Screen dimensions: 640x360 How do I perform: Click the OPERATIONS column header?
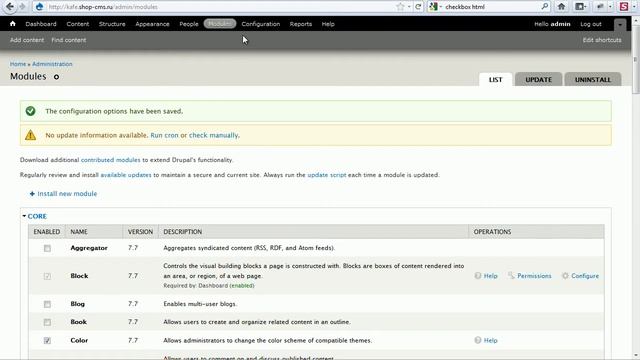click(492, 232)
